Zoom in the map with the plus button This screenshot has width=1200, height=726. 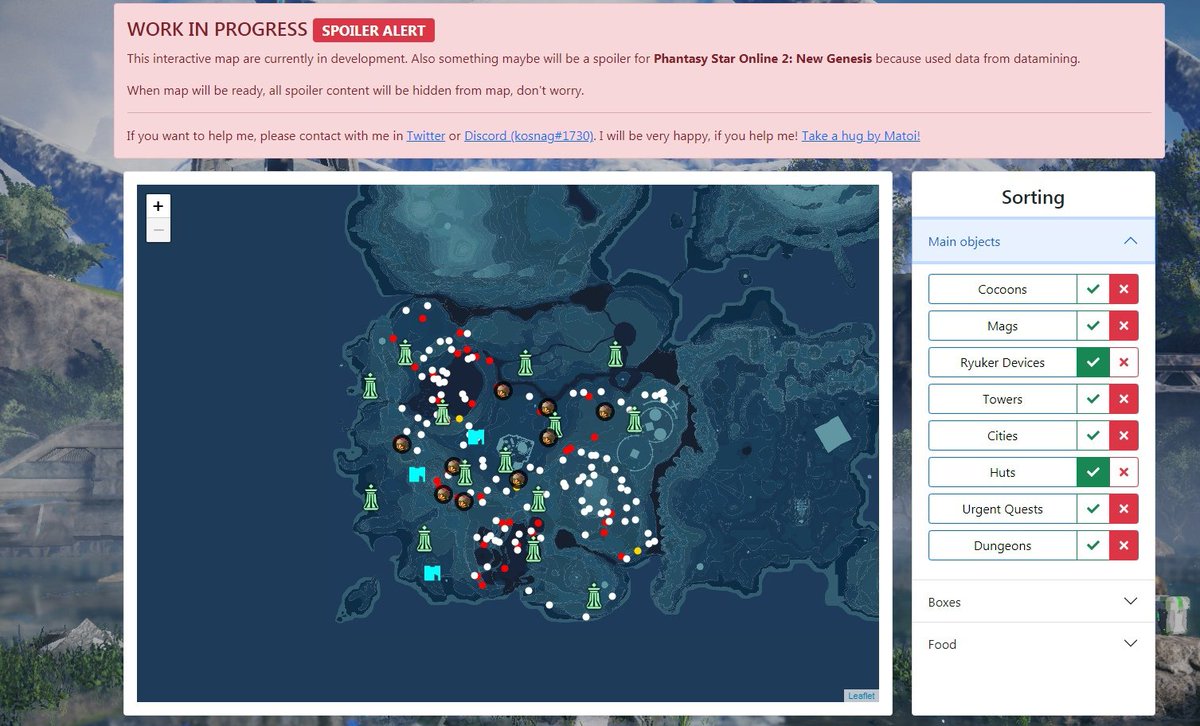pyautogui.click(x=158, y=205)
